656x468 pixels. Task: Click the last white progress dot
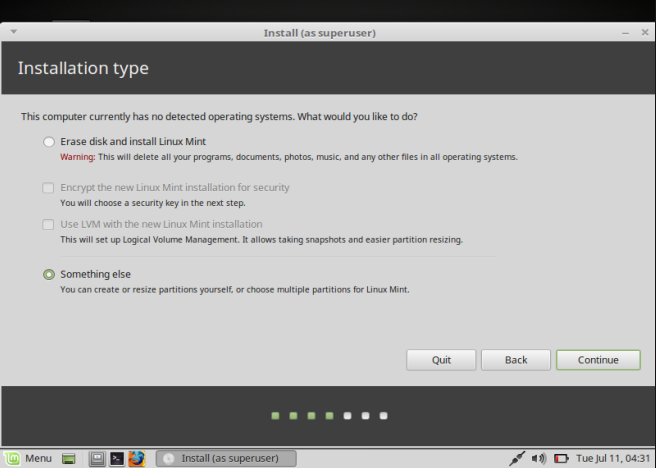coord(384,416)
